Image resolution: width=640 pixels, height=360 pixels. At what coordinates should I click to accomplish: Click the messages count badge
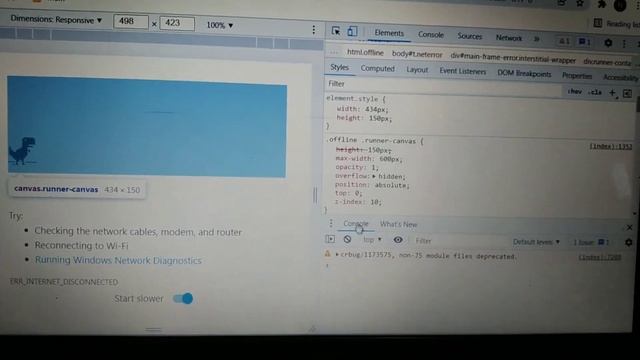click(x=584, y=42)
